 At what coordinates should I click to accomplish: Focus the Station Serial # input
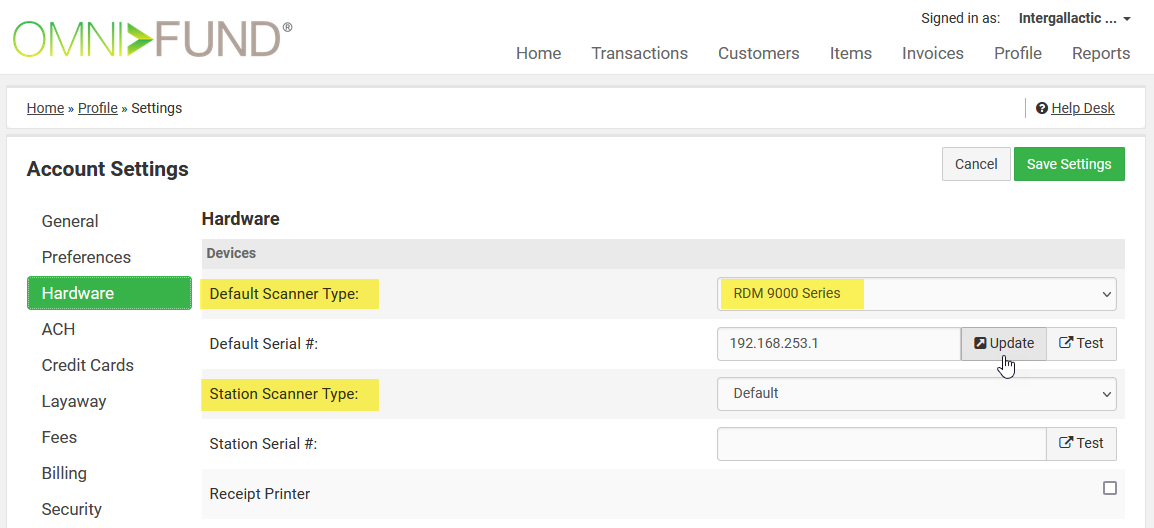tap(881, 443)
